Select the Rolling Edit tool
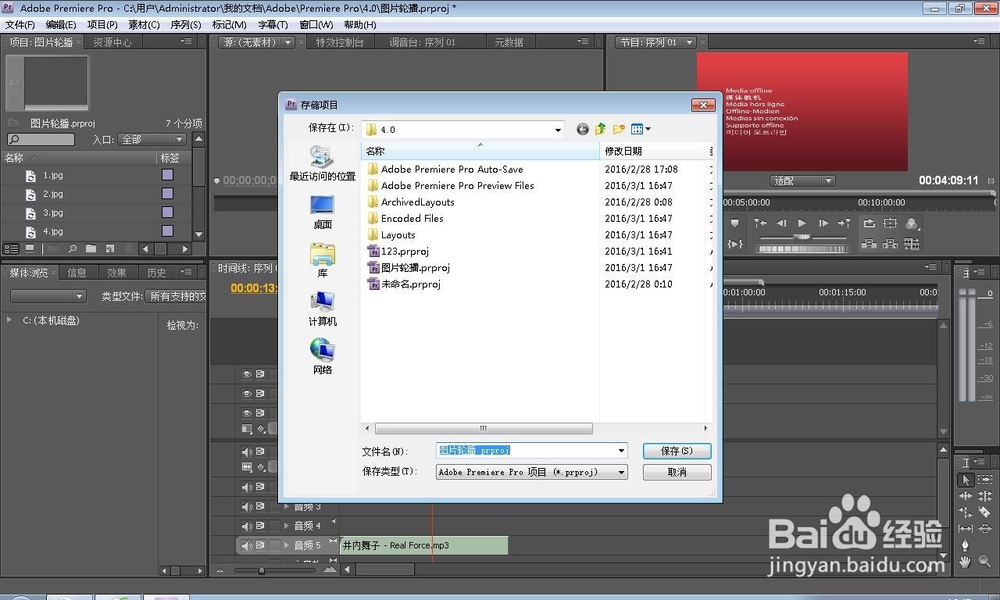The height and width of the screenshot is (600, 1000). [985, 496]
